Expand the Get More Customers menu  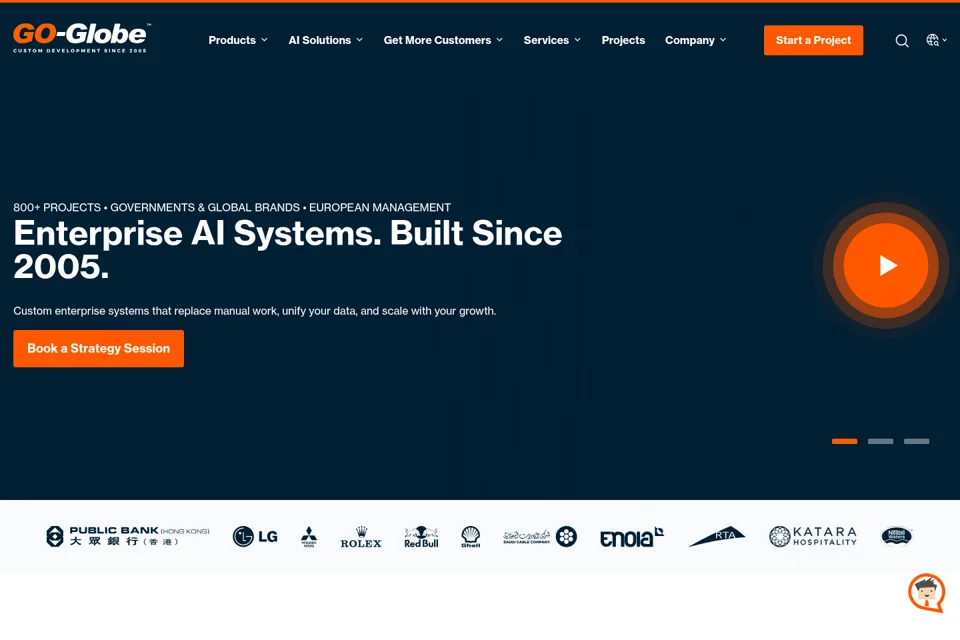(x=443, y=40)
